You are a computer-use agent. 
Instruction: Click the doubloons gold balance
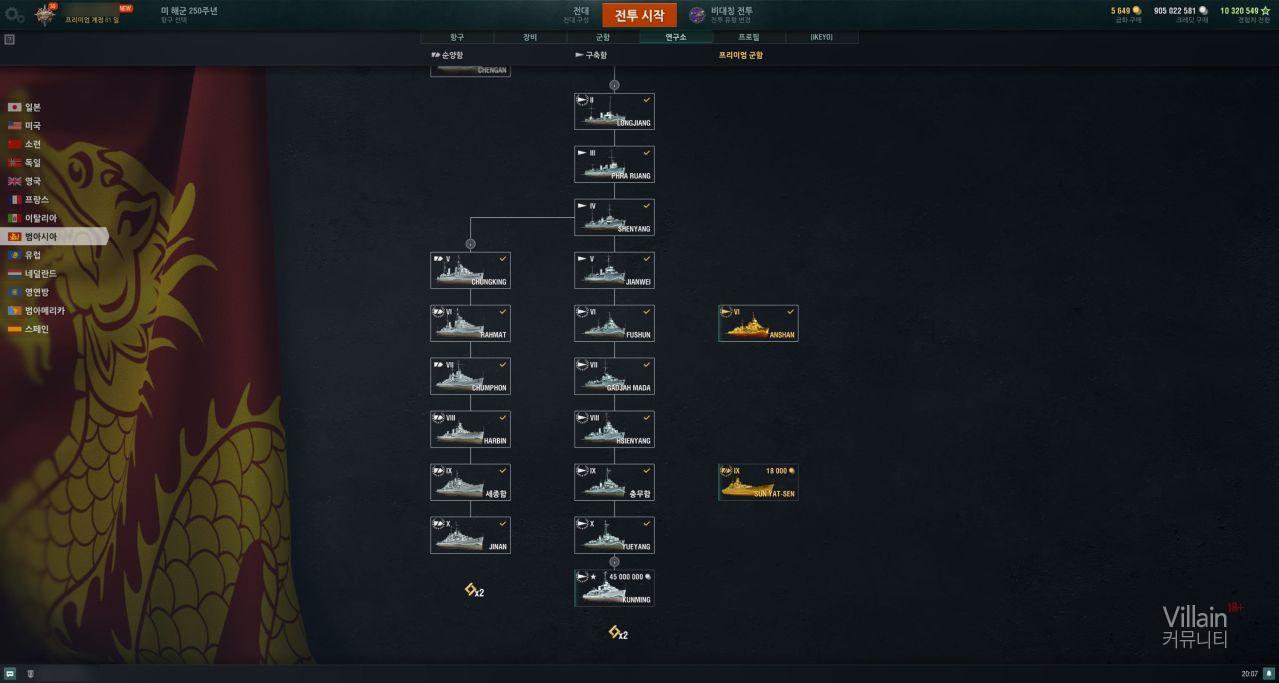click(1126, 11)
